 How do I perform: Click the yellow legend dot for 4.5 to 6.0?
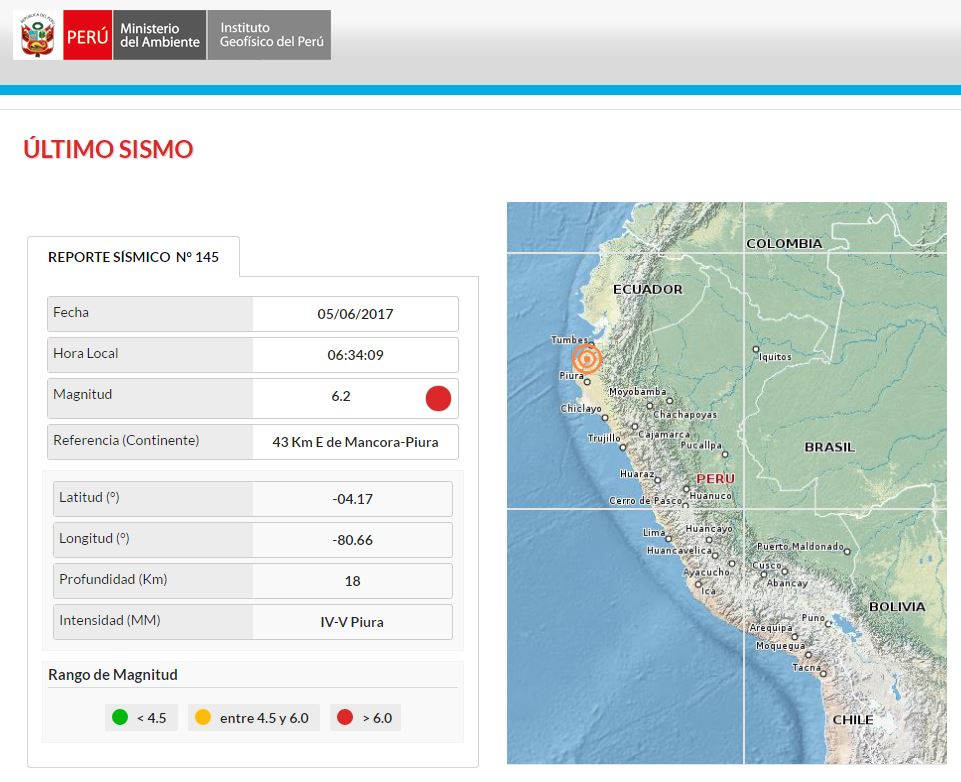coord(203,717)
